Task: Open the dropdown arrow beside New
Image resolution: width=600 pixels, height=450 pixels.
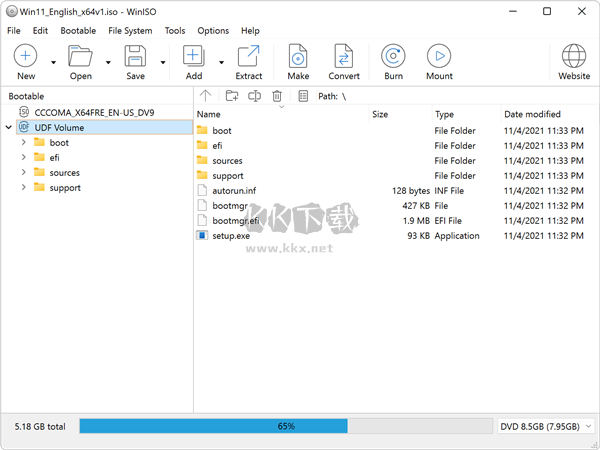Action: point(54,62)
